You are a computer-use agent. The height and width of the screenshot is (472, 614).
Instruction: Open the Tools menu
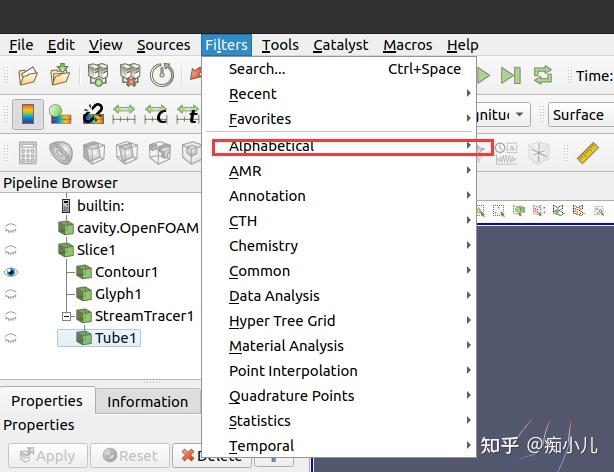pyautogui.click(x=280, y=45)
